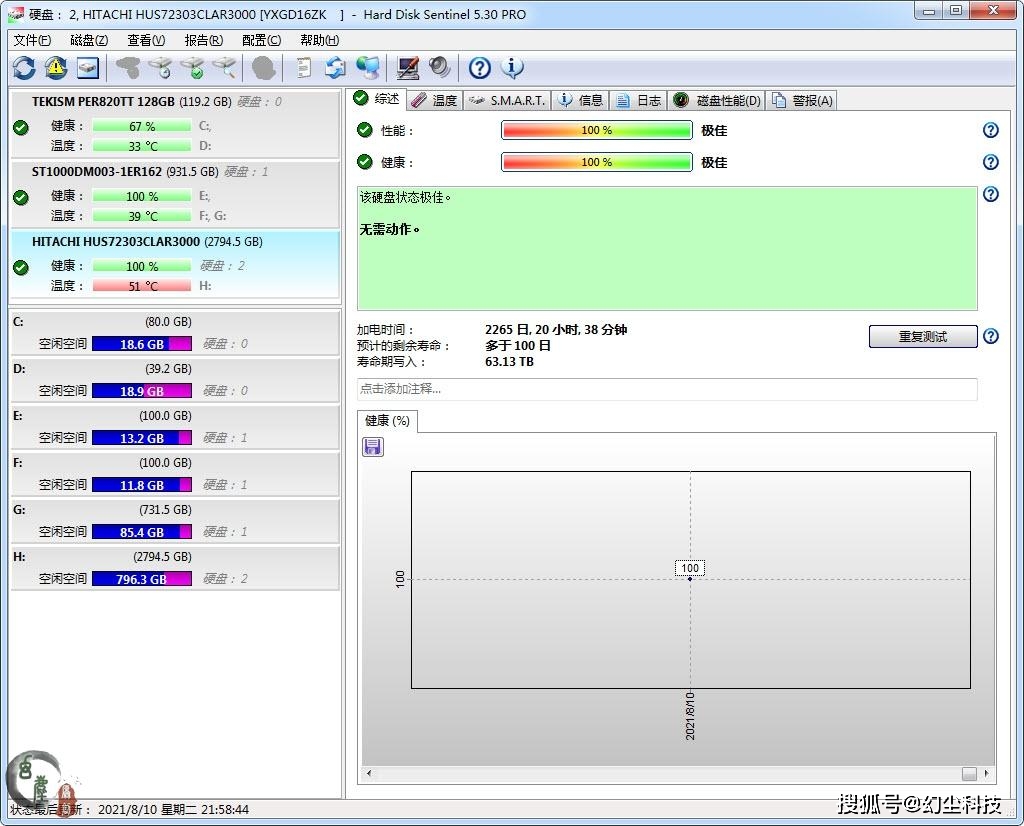Click the power-on time value 2265 日, 20 小时, 38 分钟
1024x826 pixels.
556,330
